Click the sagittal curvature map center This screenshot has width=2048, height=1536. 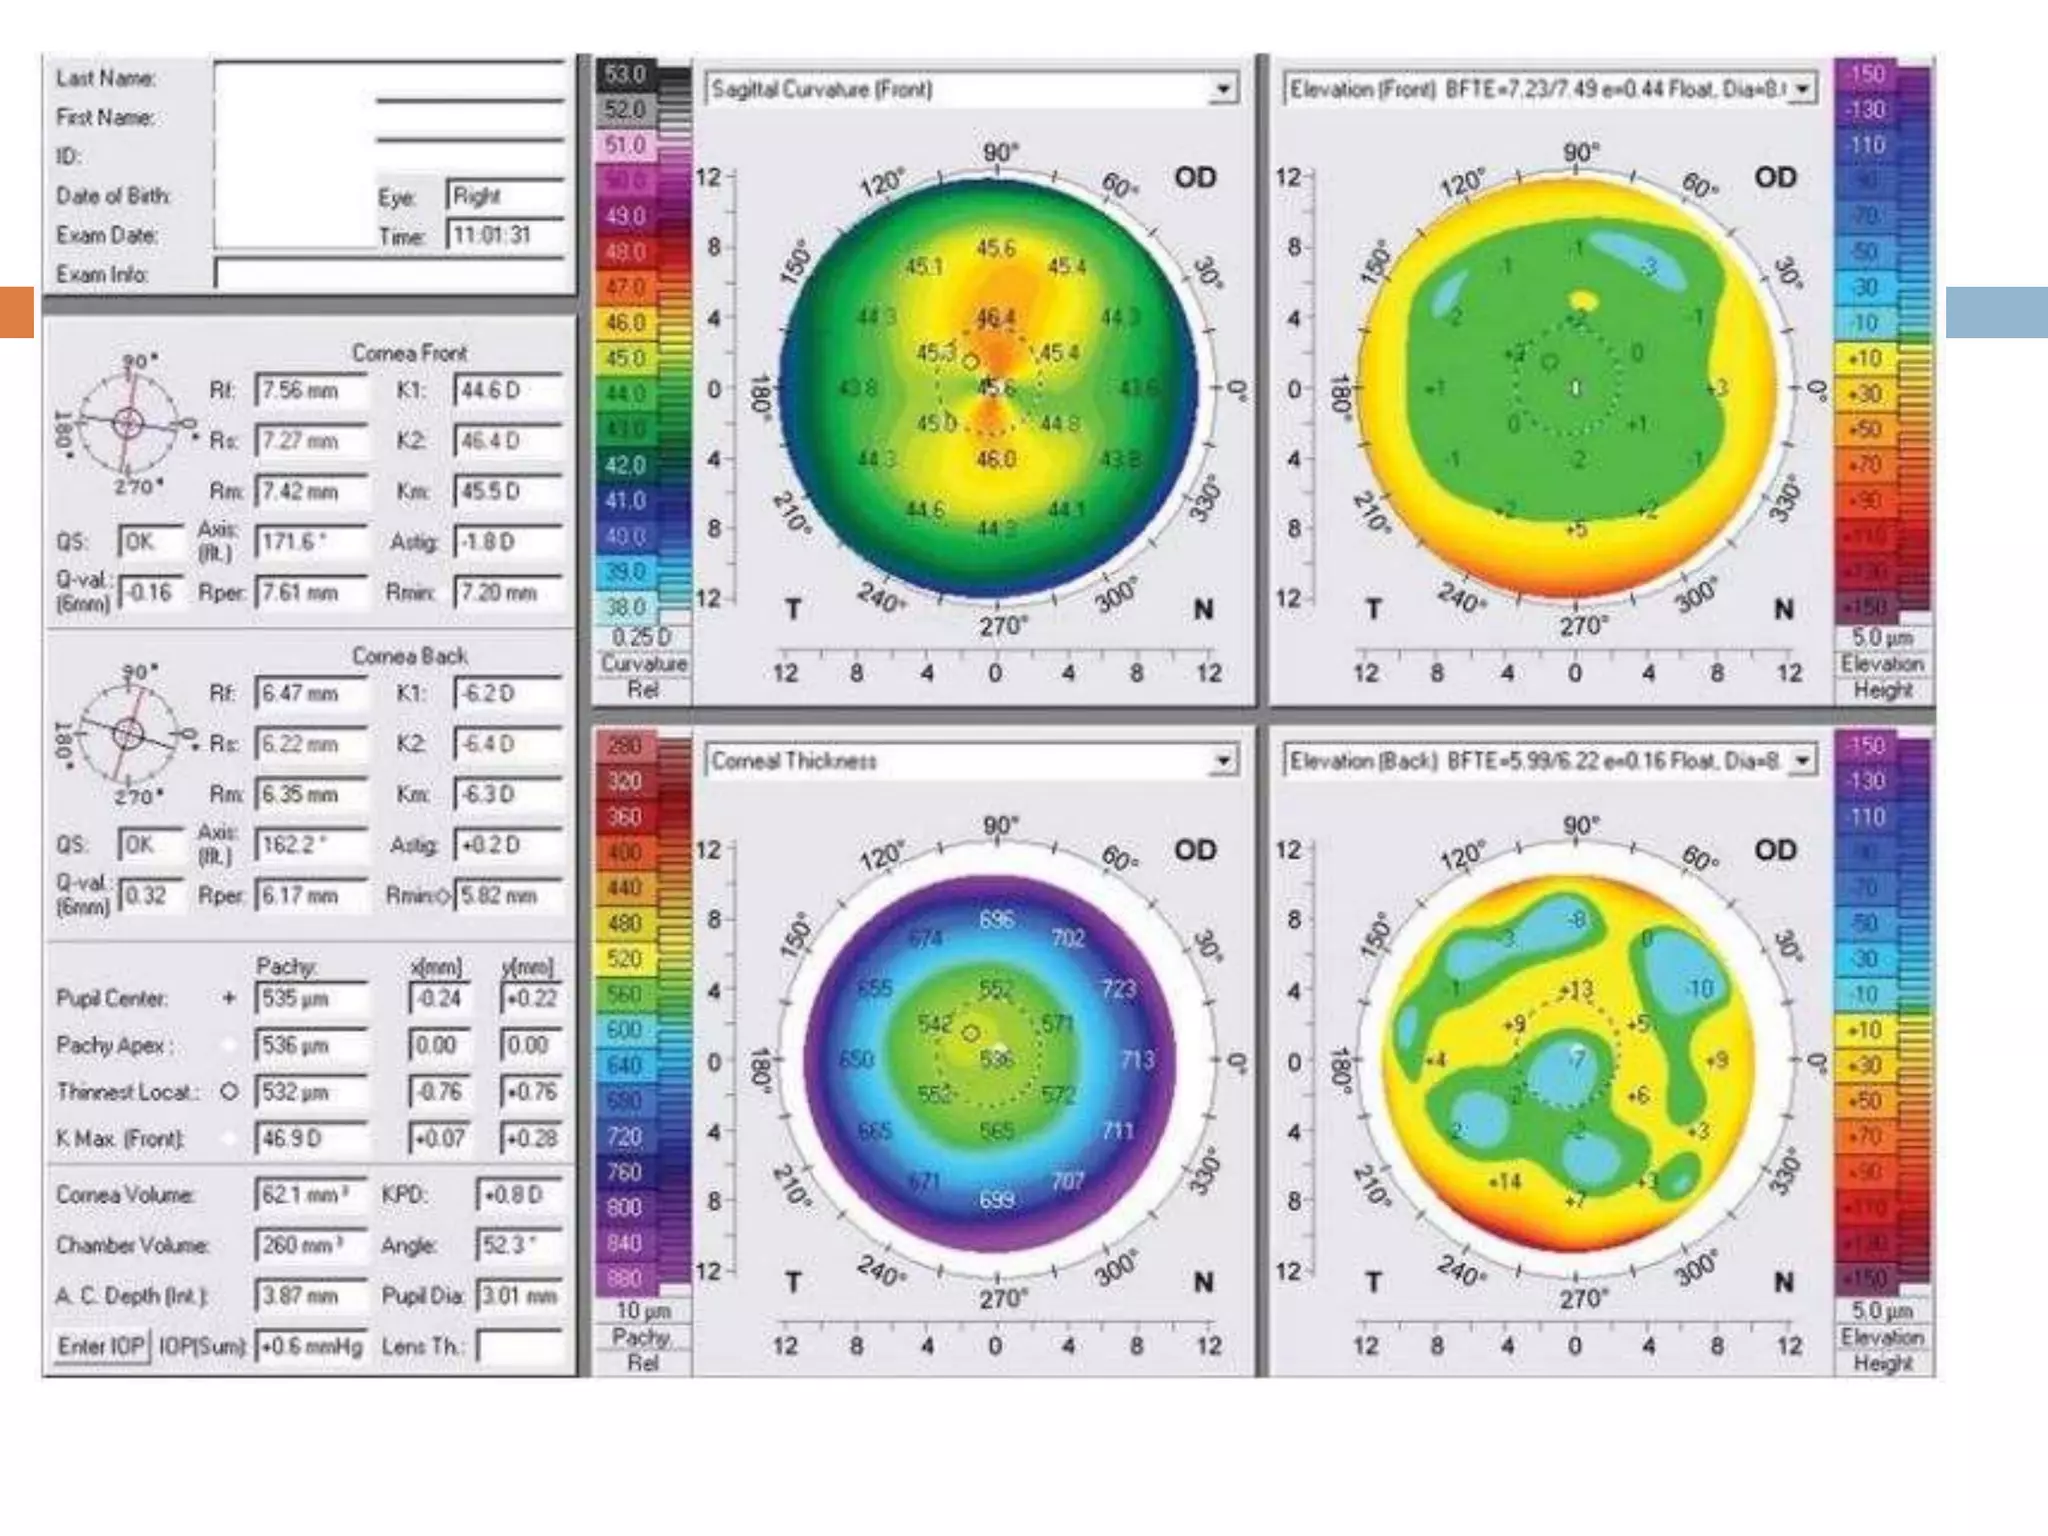pos(995,388)
